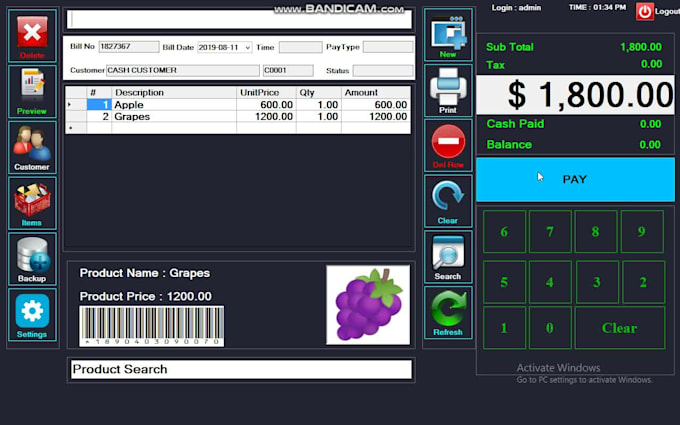Screen dimensions: 680x425
Task: Clear the bill using blue arrow icon
Action: (448, 201)
